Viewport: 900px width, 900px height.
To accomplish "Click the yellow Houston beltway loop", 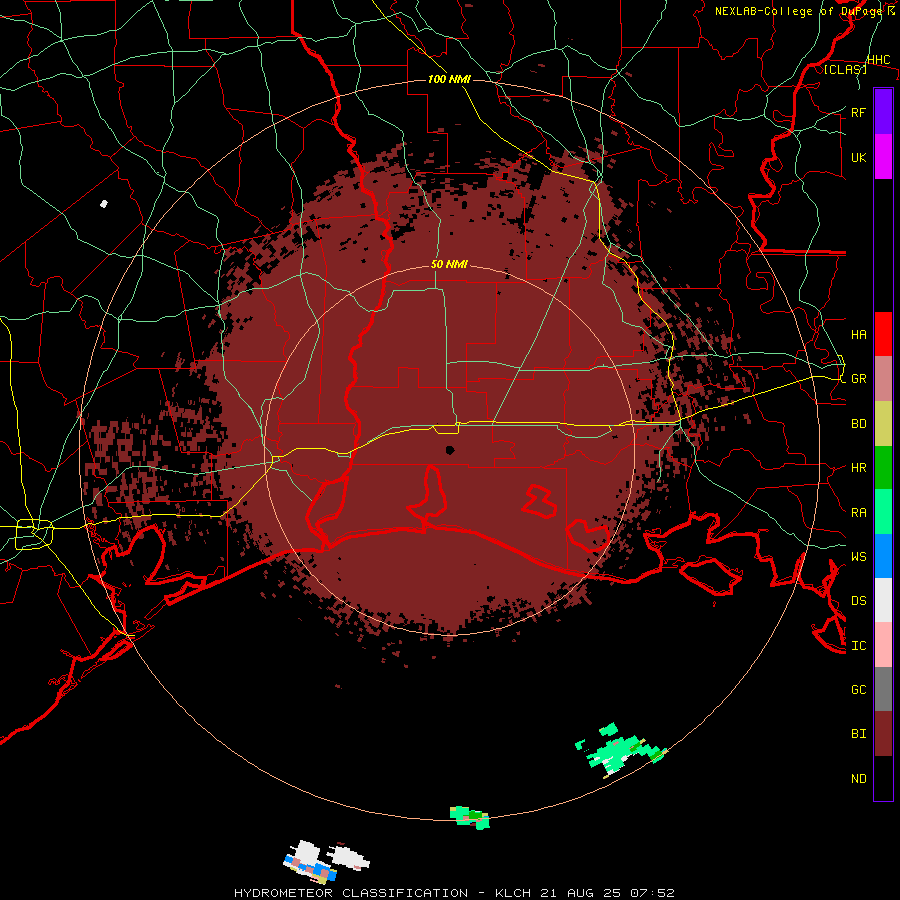I will (x=34, y=534).
